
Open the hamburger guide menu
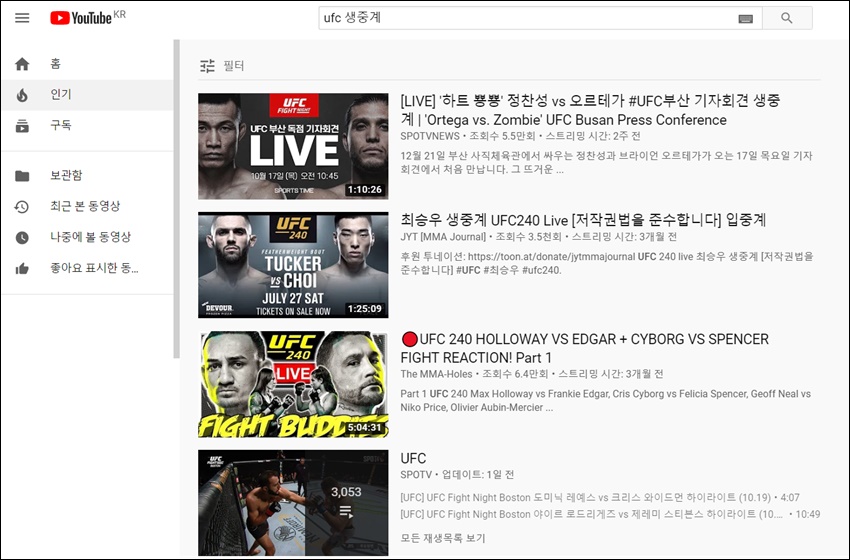[22, 18]
